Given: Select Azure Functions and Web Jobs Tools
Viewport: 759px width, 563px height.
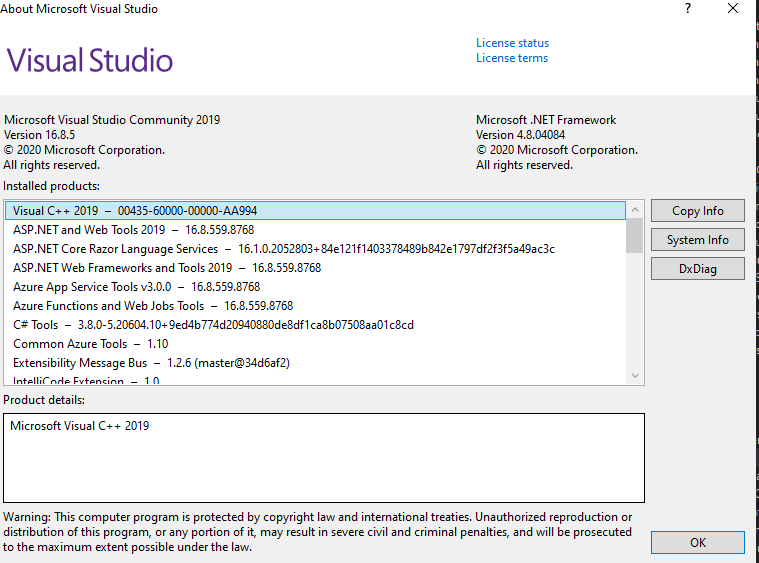Looking at the screenshot, I should (x=315, y=306).
